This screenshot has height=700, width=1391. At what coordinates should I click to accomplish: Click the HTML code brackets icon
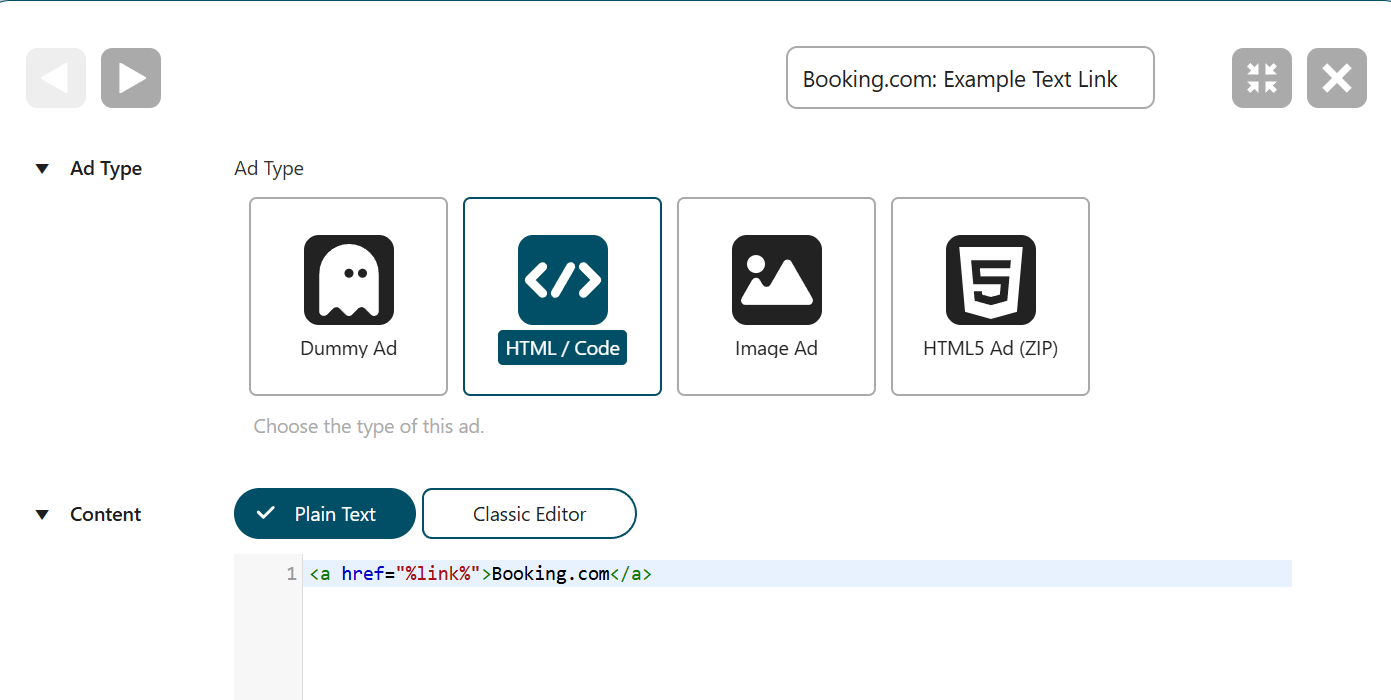[562, 280]
